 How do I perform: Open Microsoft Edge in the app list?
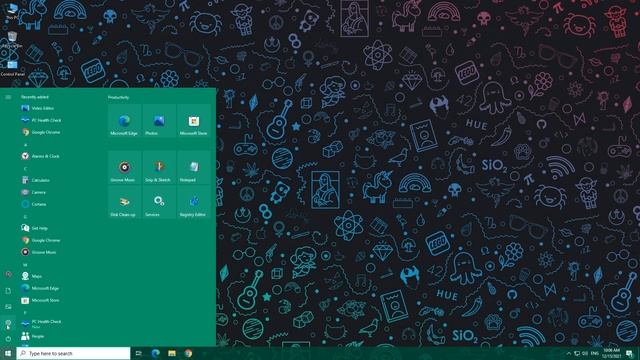(59, 288)
